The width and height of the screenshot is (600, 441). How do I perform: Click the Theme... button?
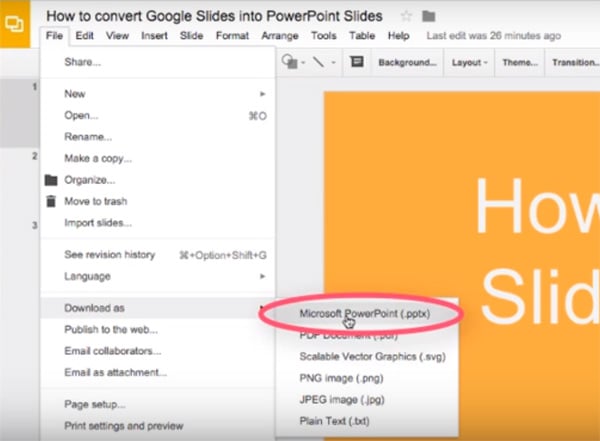[519, 62]
